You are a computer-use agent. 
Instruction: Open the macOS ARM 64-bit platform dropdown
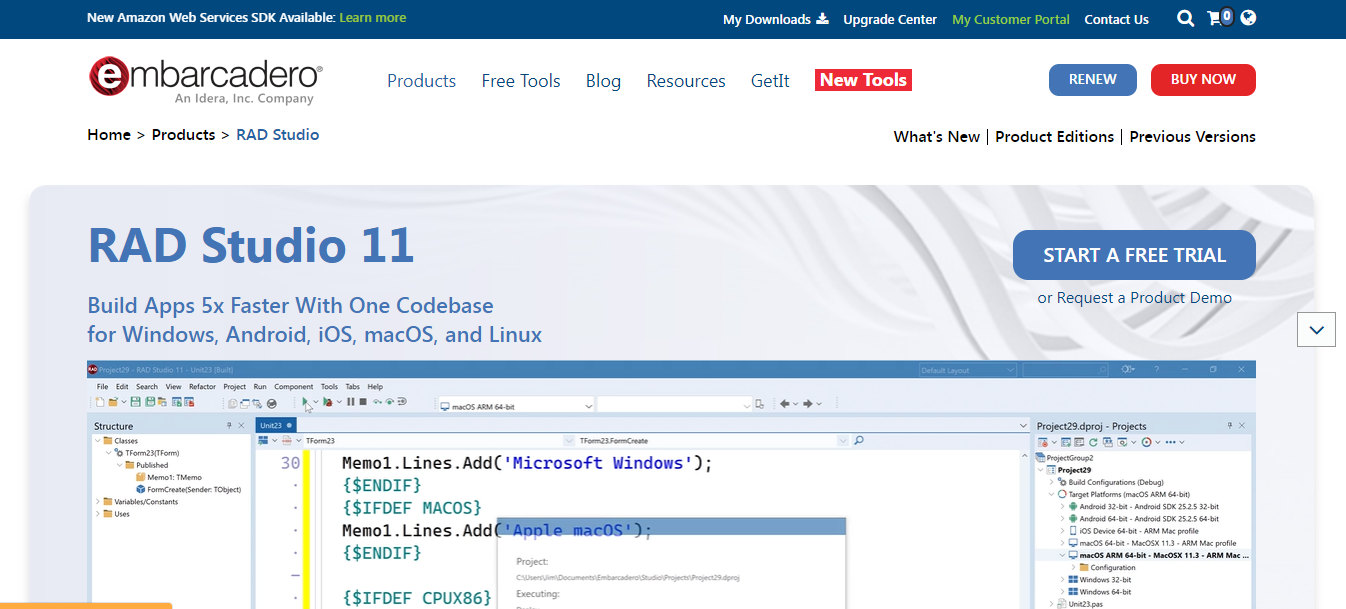tap(516, 405)
